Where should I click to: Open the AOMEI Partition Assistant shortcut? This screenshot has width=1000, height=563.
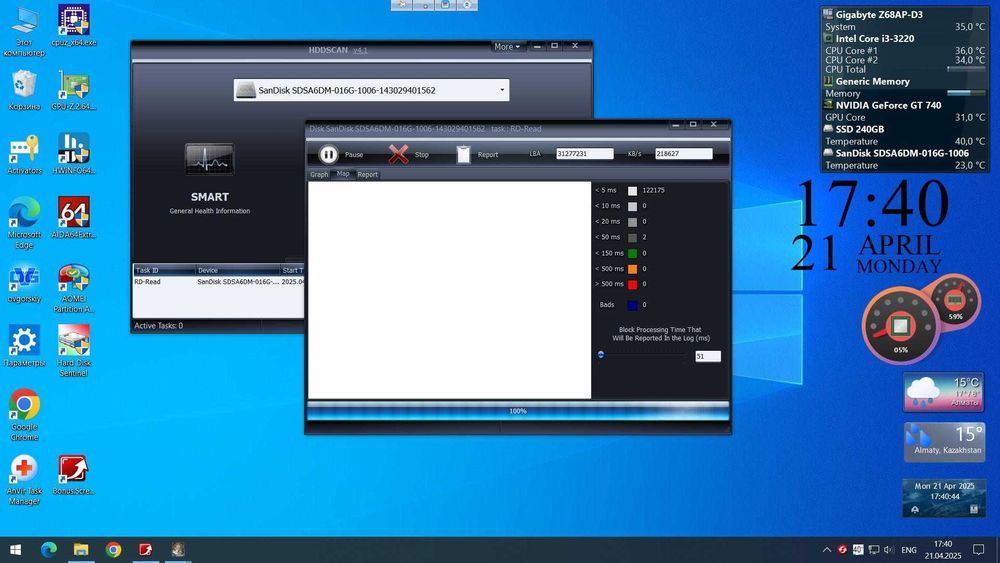[74, 289]
